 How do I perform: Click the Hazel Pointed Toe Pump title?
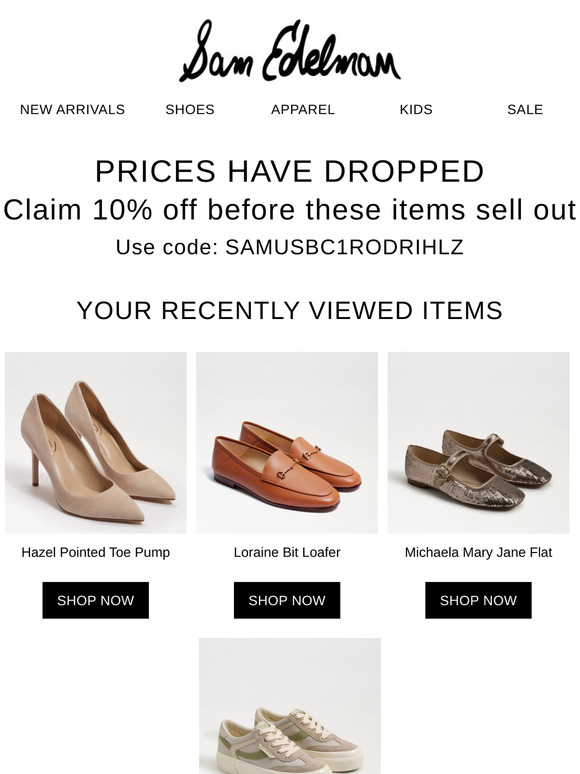pyautogui.click(x=96, y=552)
